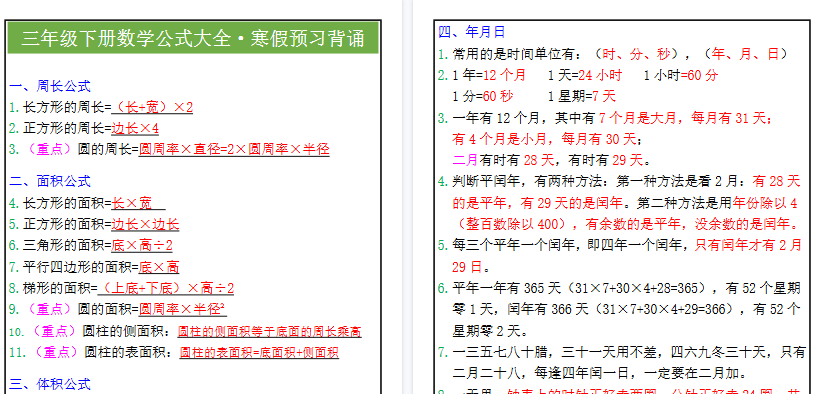
Task: Select the heading 一、周长公式
Action: pyautogui.click(x=50, y=86)
